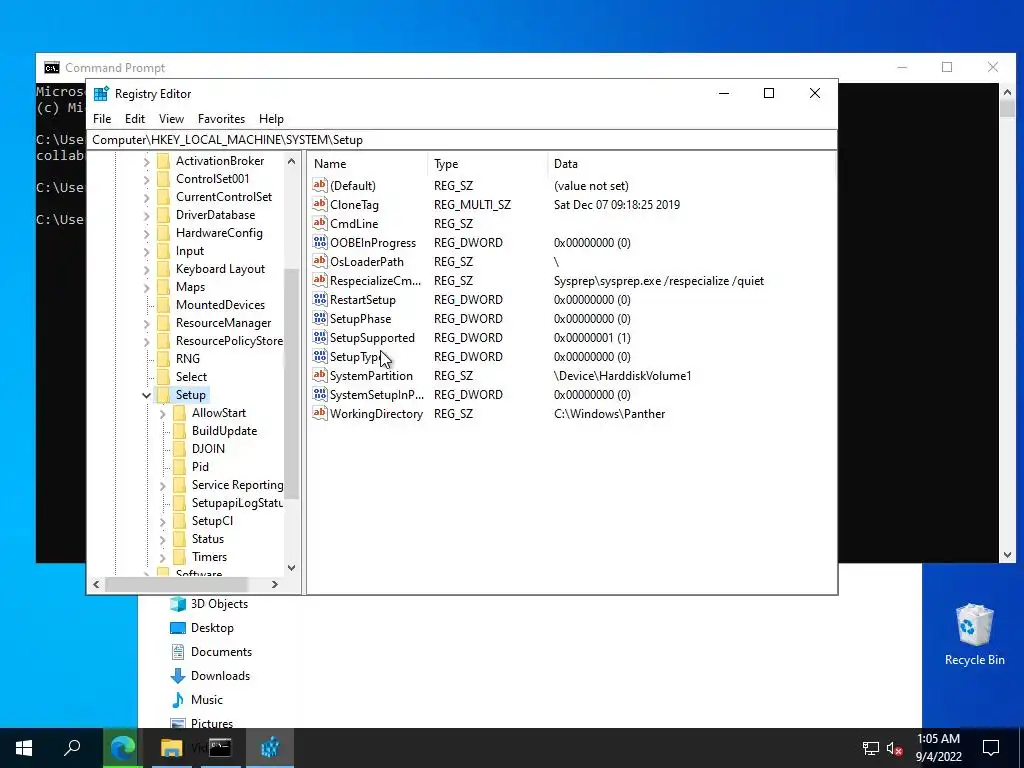Screen dimensions: 1024x768
Task: Click the folder icon of the Pid key
Action: 180,467
